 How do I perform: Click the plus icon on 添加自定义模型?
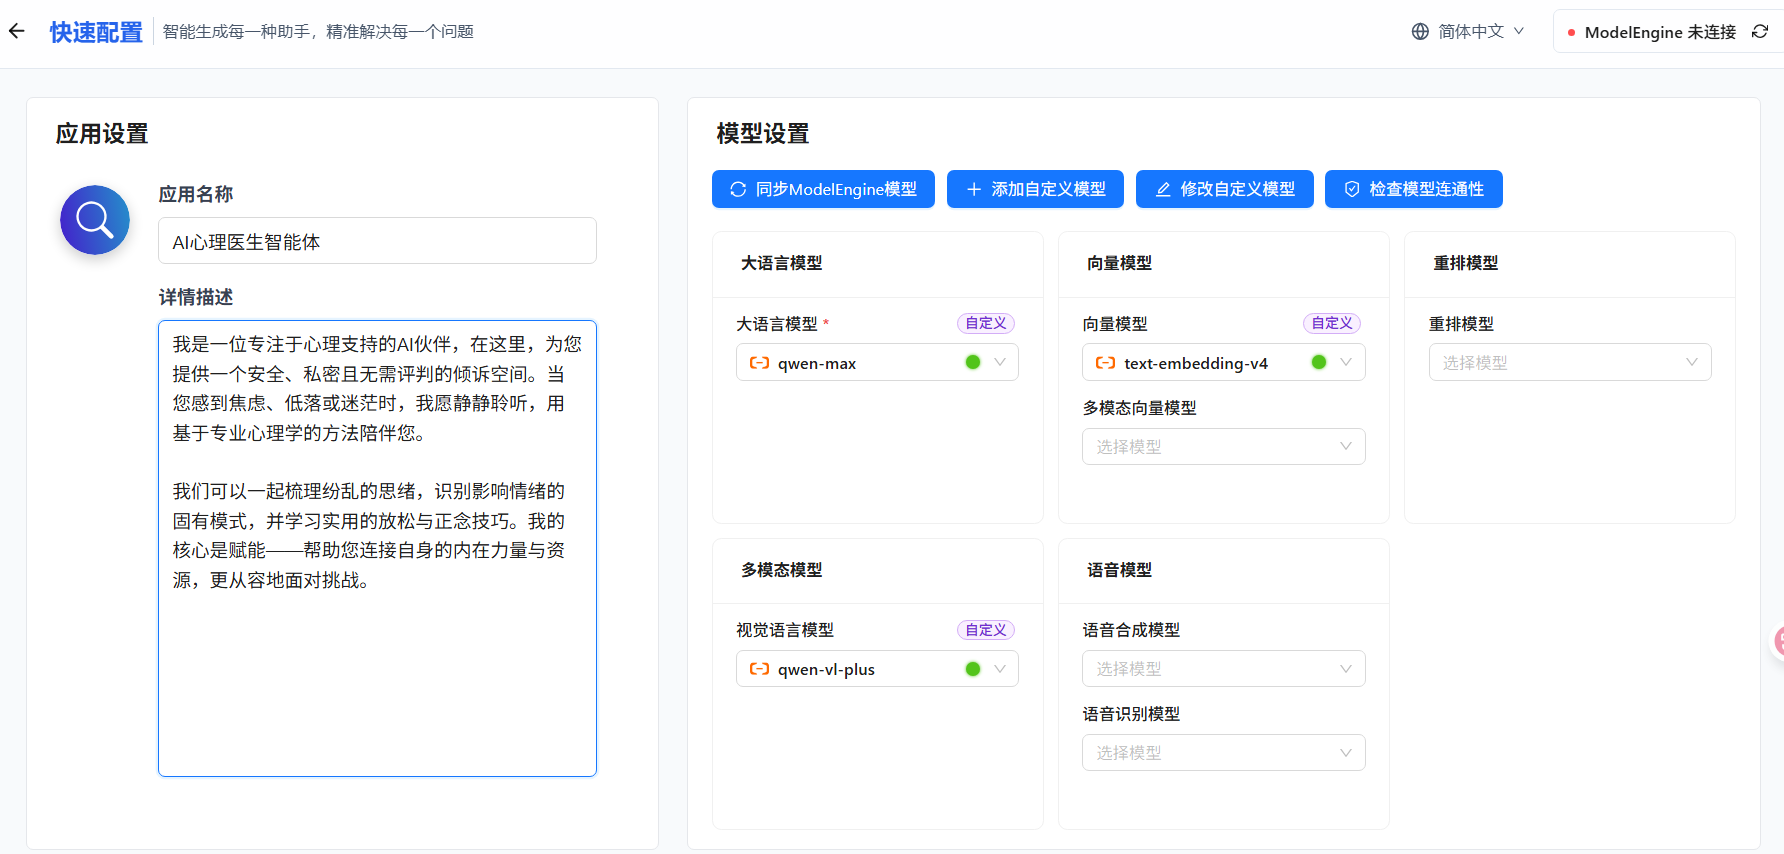pos(974,189)
